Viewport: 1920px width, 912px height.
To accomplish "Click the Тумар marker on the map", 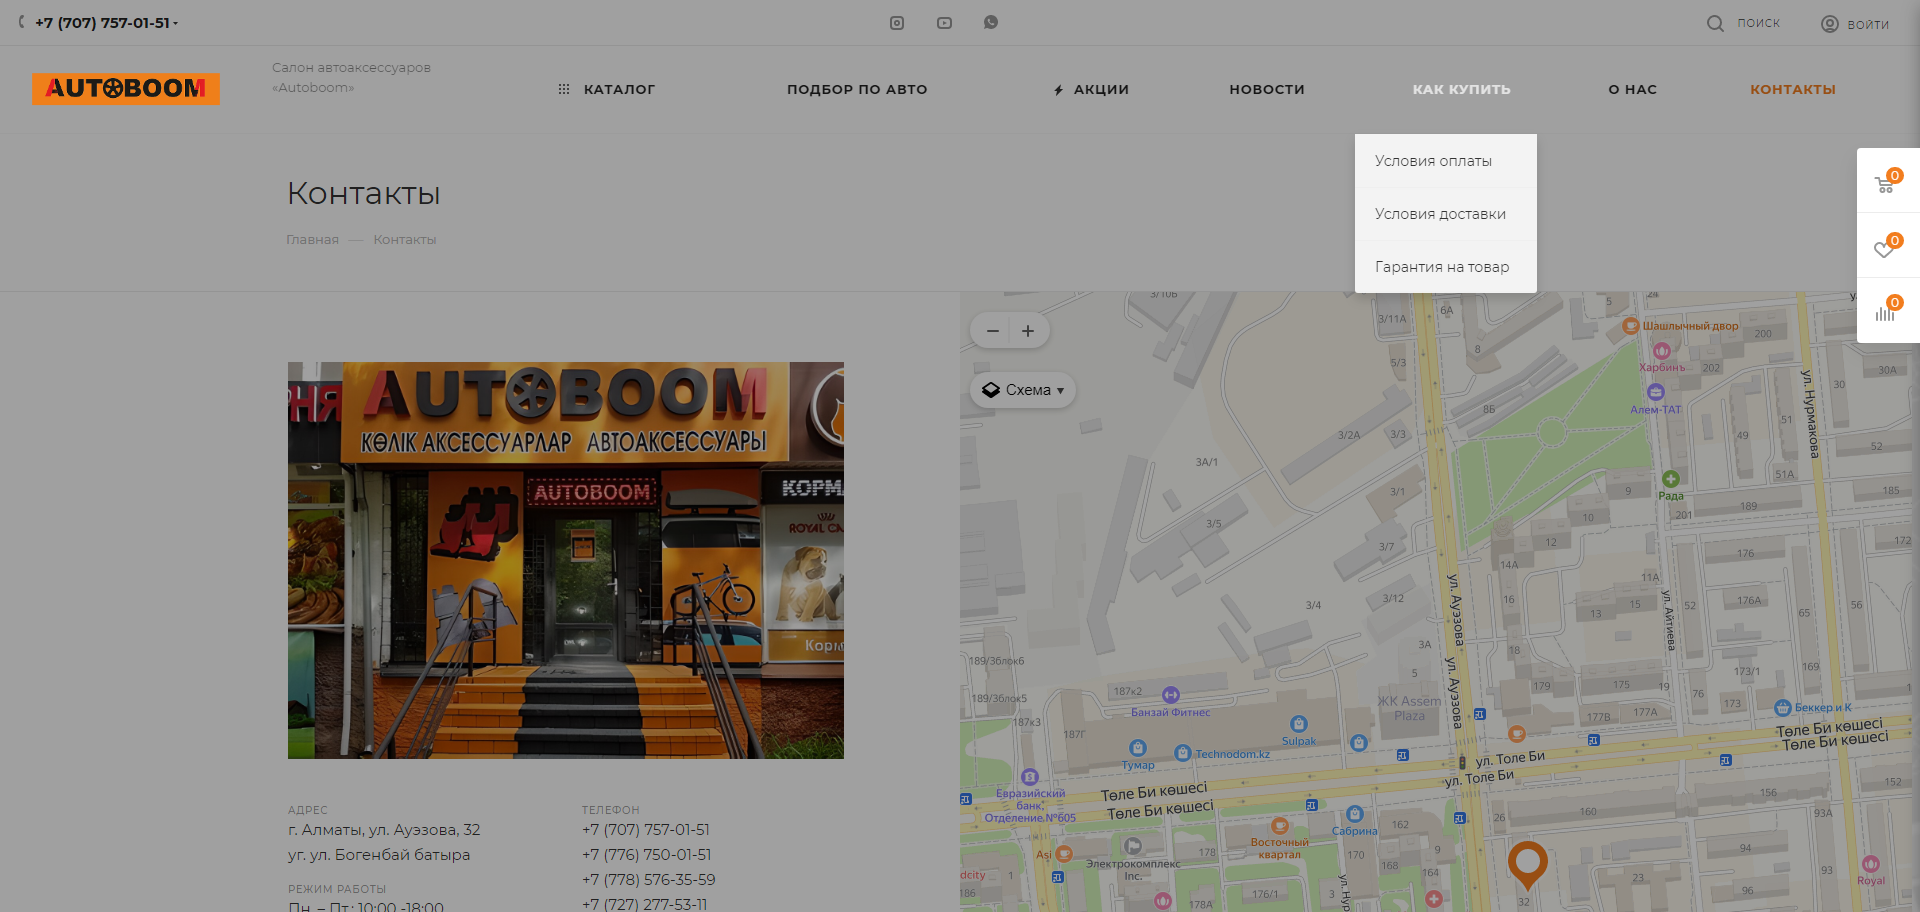I will point(1138,748).
